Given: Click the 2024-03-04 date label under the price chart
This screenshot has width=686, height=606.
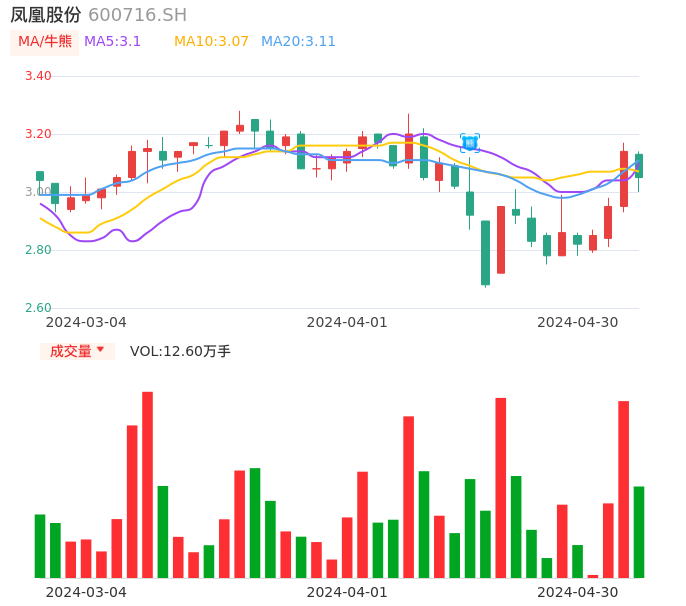Looking at the screenshot, I should [86, 322].
